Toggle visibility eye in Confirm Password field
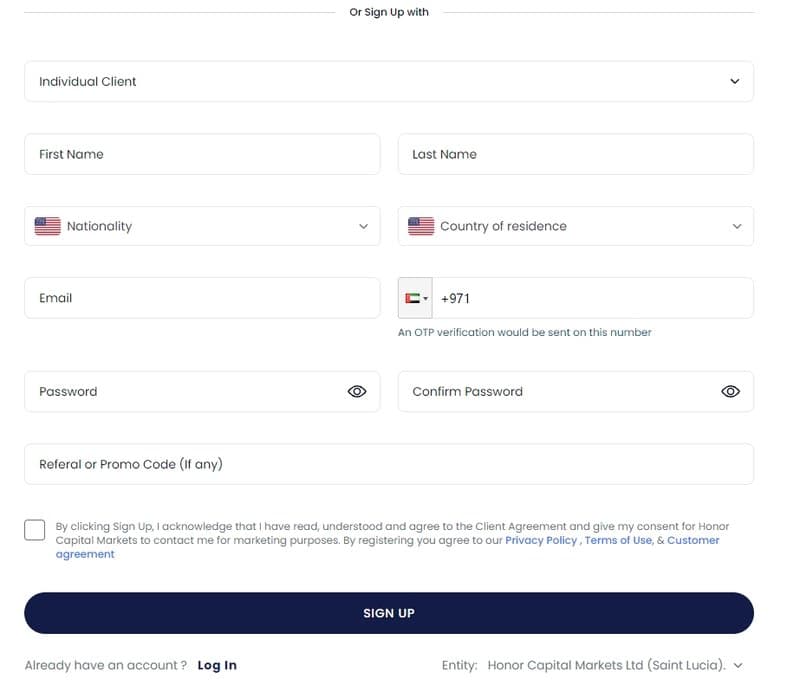The width and height of the screenshot is (800, 685). tap(731, 391)
